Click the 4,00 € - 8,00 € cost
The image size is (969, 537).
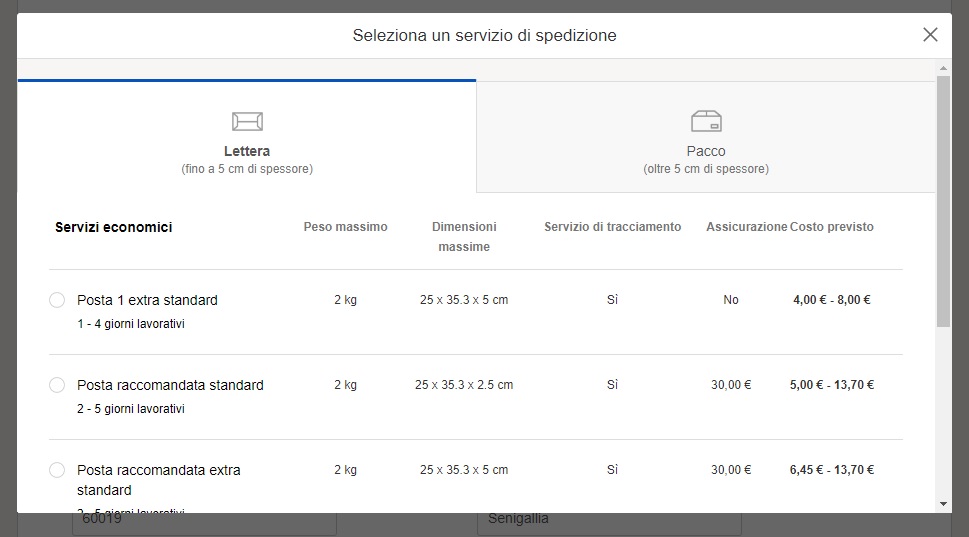click(832, 300)
